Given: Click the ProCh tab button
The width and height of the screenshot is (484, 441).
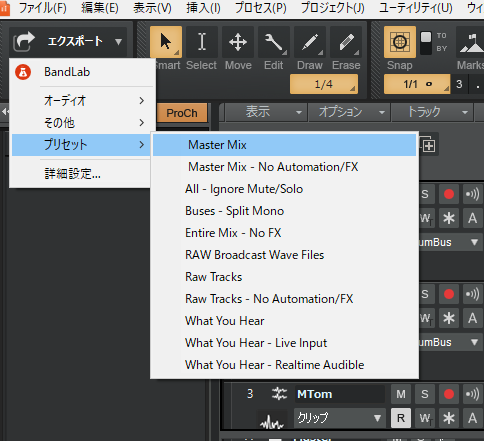Looking at the screenshot, I should pos(182,113).
